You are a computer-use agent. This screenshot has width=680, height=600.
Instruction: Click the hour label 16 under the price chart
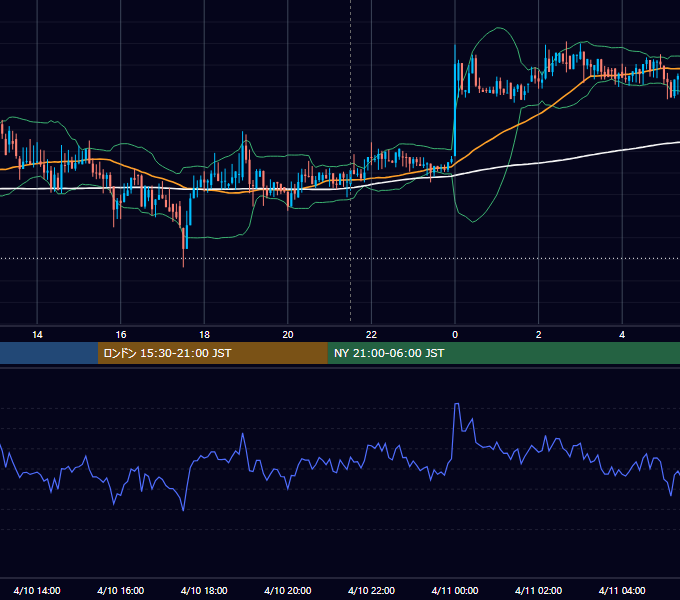tap(121, 335)
